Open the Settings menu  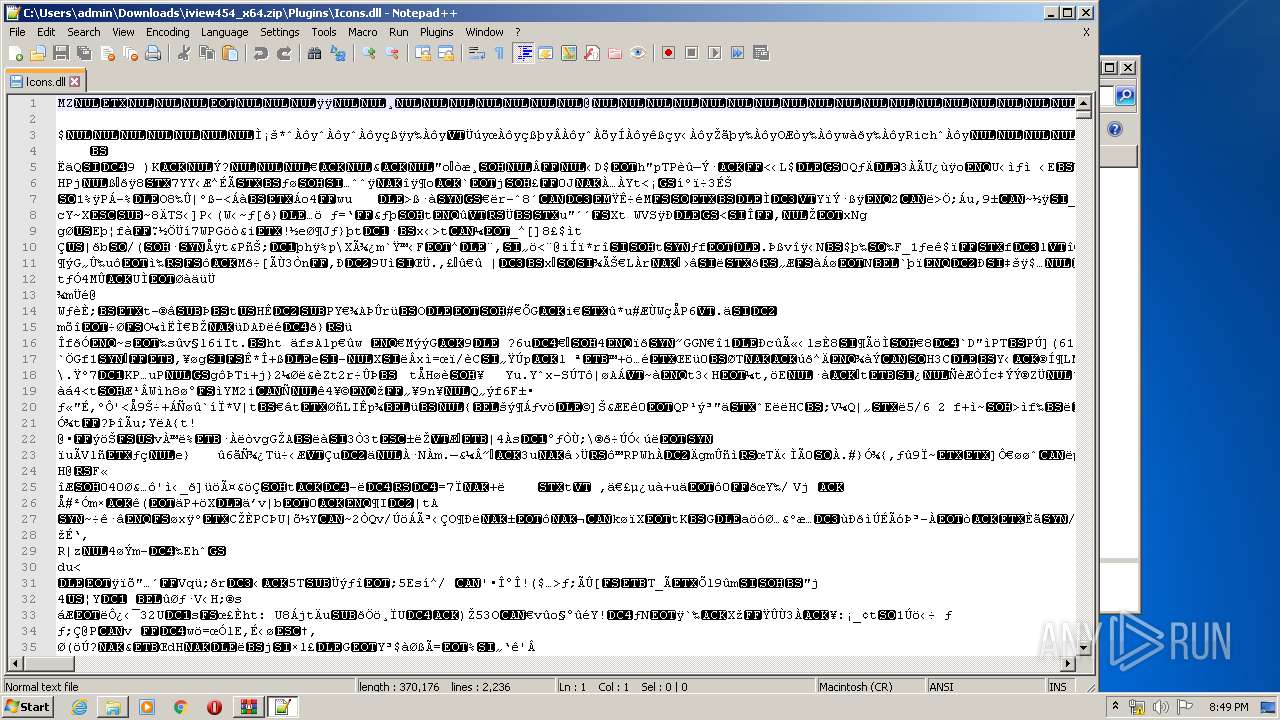pos(280,32)
